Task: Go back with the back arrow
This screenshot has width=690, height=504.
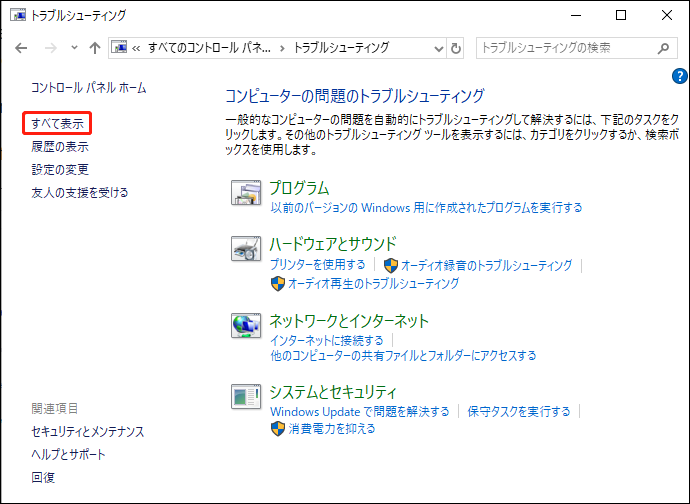Action: click(21, 48)
